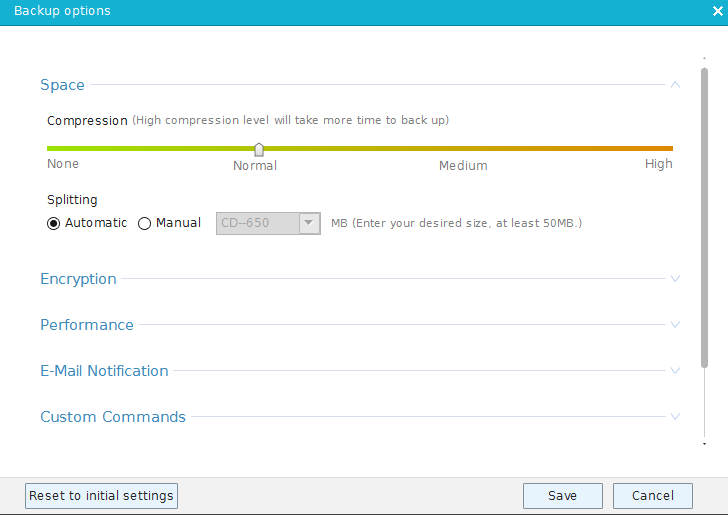Click the scrollbar up arrow
The height and width of the screenshot is (515, 728).
pos(704,59)
